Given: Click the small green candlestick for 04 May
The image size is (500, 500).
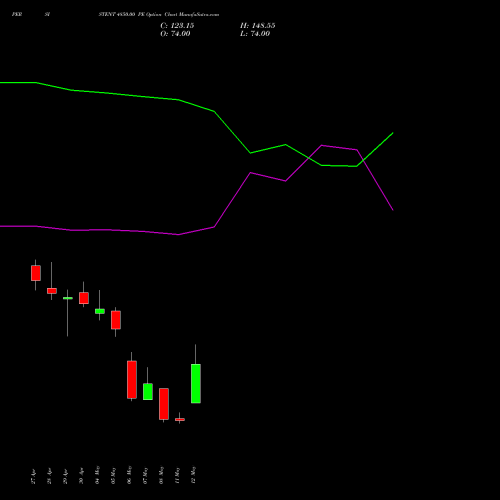Looking at the screenshot, I should click(100, 311).
